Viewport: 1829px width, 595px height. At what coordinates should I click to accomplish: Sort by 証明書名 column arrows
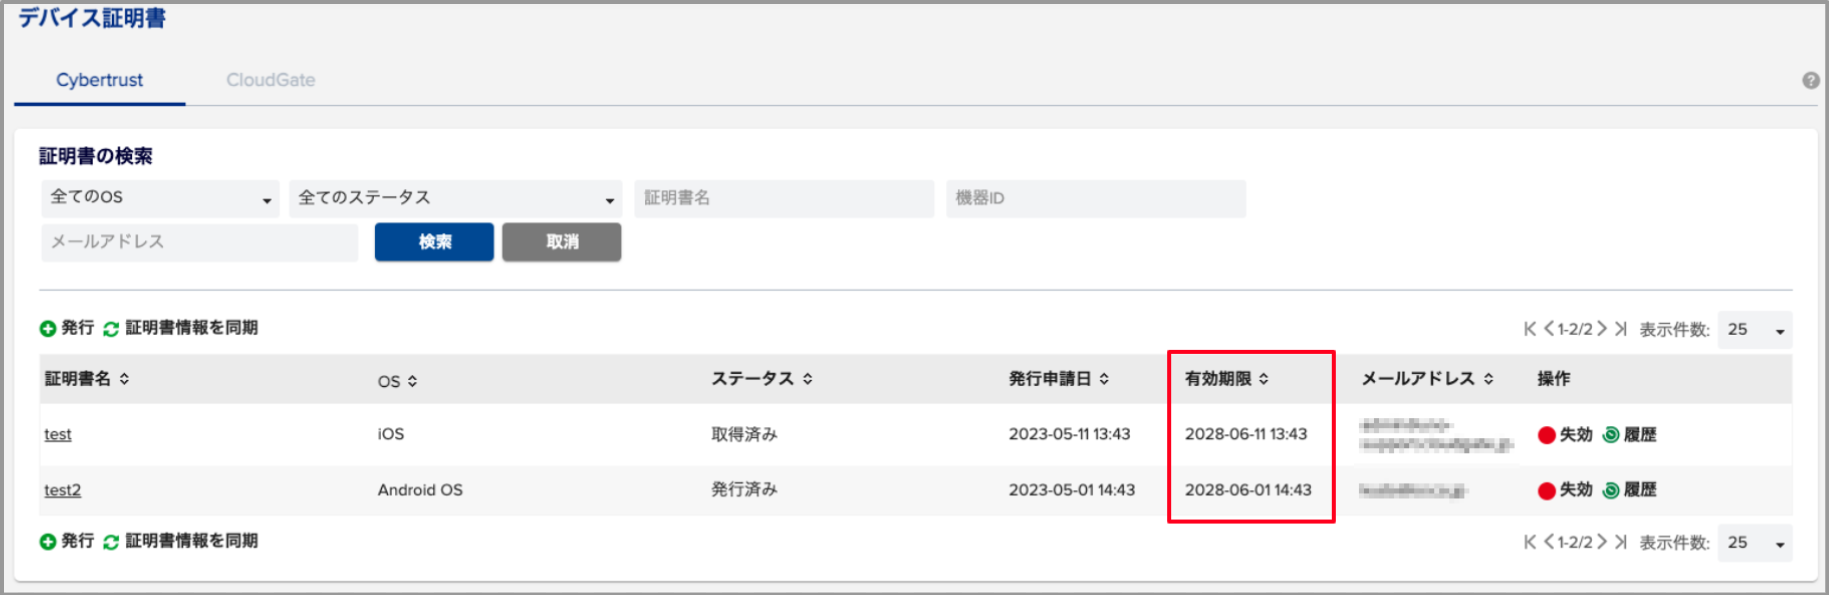124,379
